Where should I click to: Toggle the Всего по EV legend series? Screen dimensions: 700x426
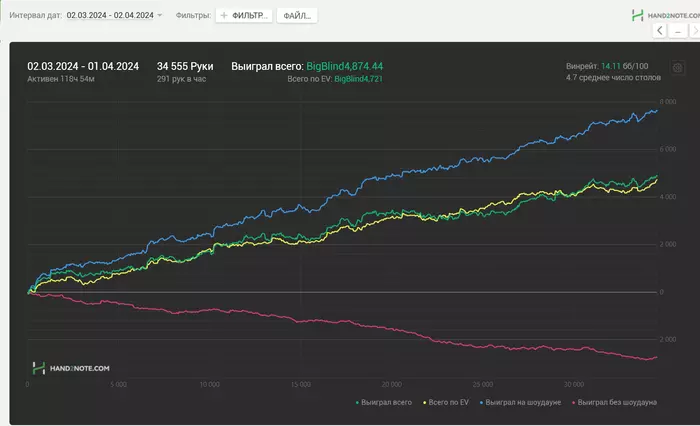(446, 402)
